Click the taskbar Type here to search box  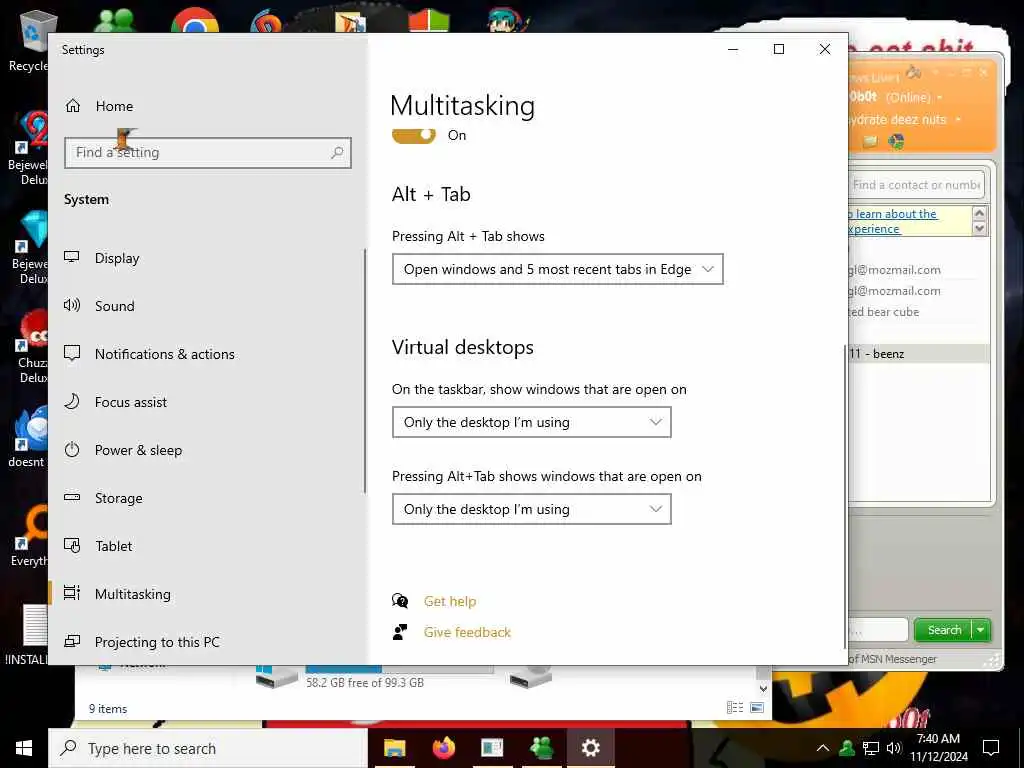208,748
